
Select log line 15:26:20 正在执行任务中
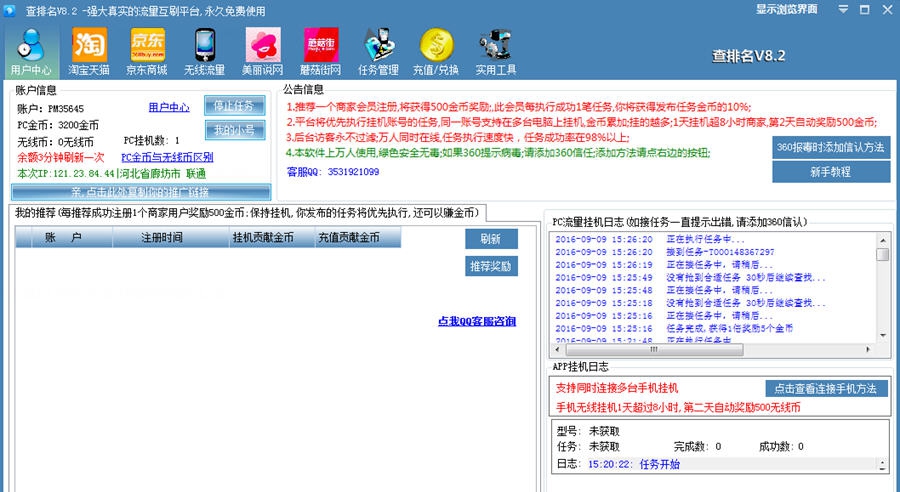[650, 239]
